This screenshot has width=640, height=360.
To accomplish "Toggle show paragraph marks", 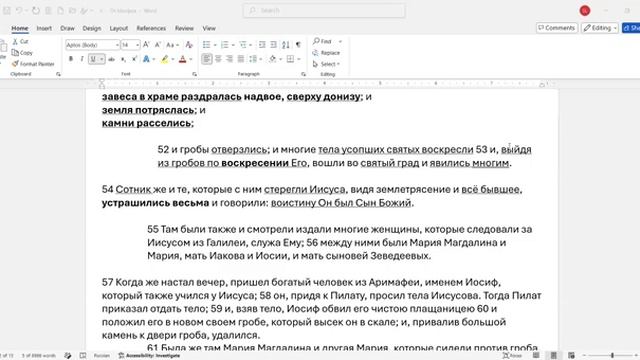I will click(x=298, y=44).
